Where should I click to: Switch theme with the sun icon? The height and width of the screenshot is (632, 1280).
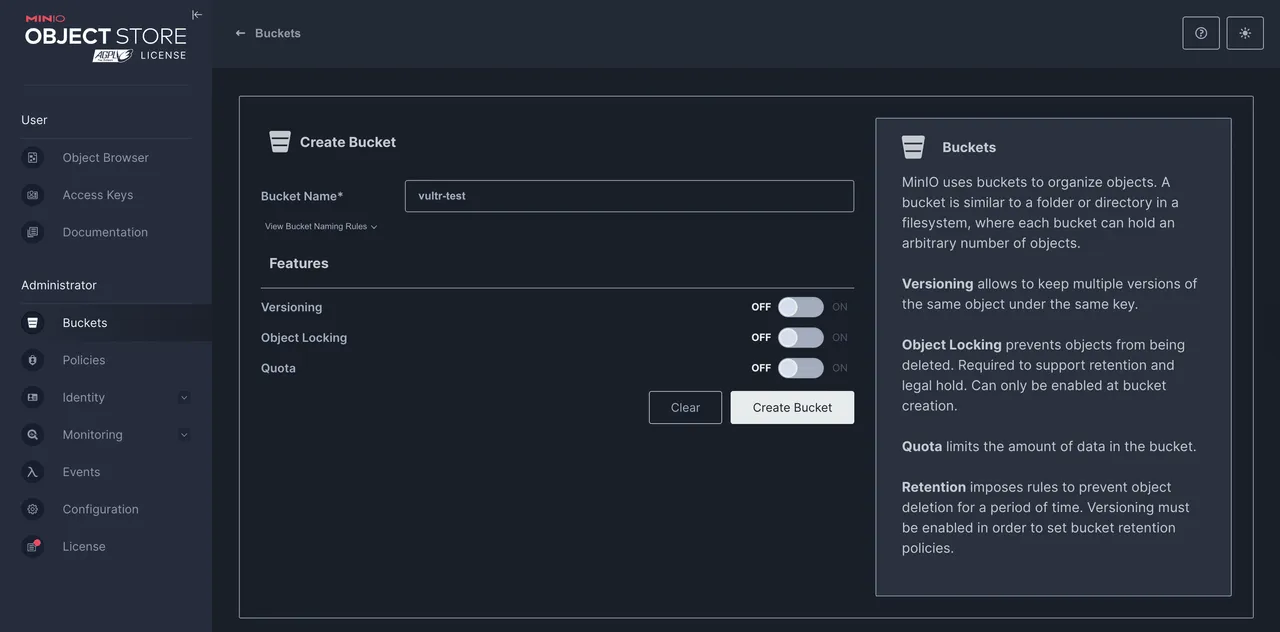click(x=1245, y=33)
